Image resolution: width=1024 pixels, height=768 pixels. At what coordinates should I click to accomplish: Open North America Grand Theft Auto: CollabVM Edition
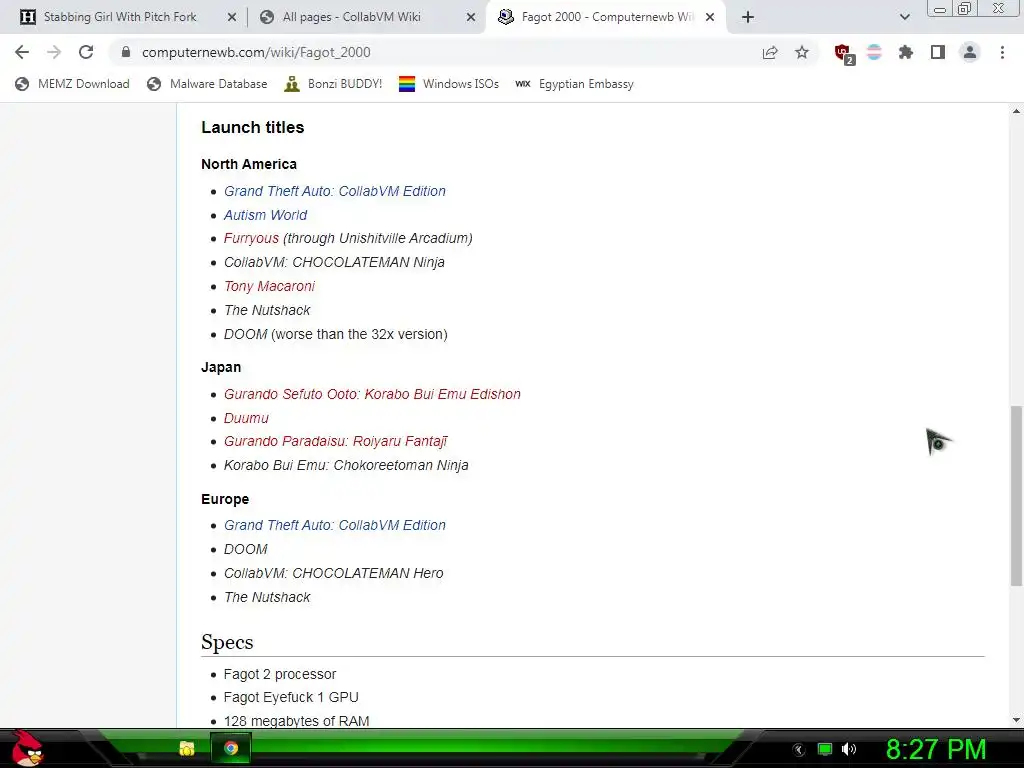(x=335, y=191)
